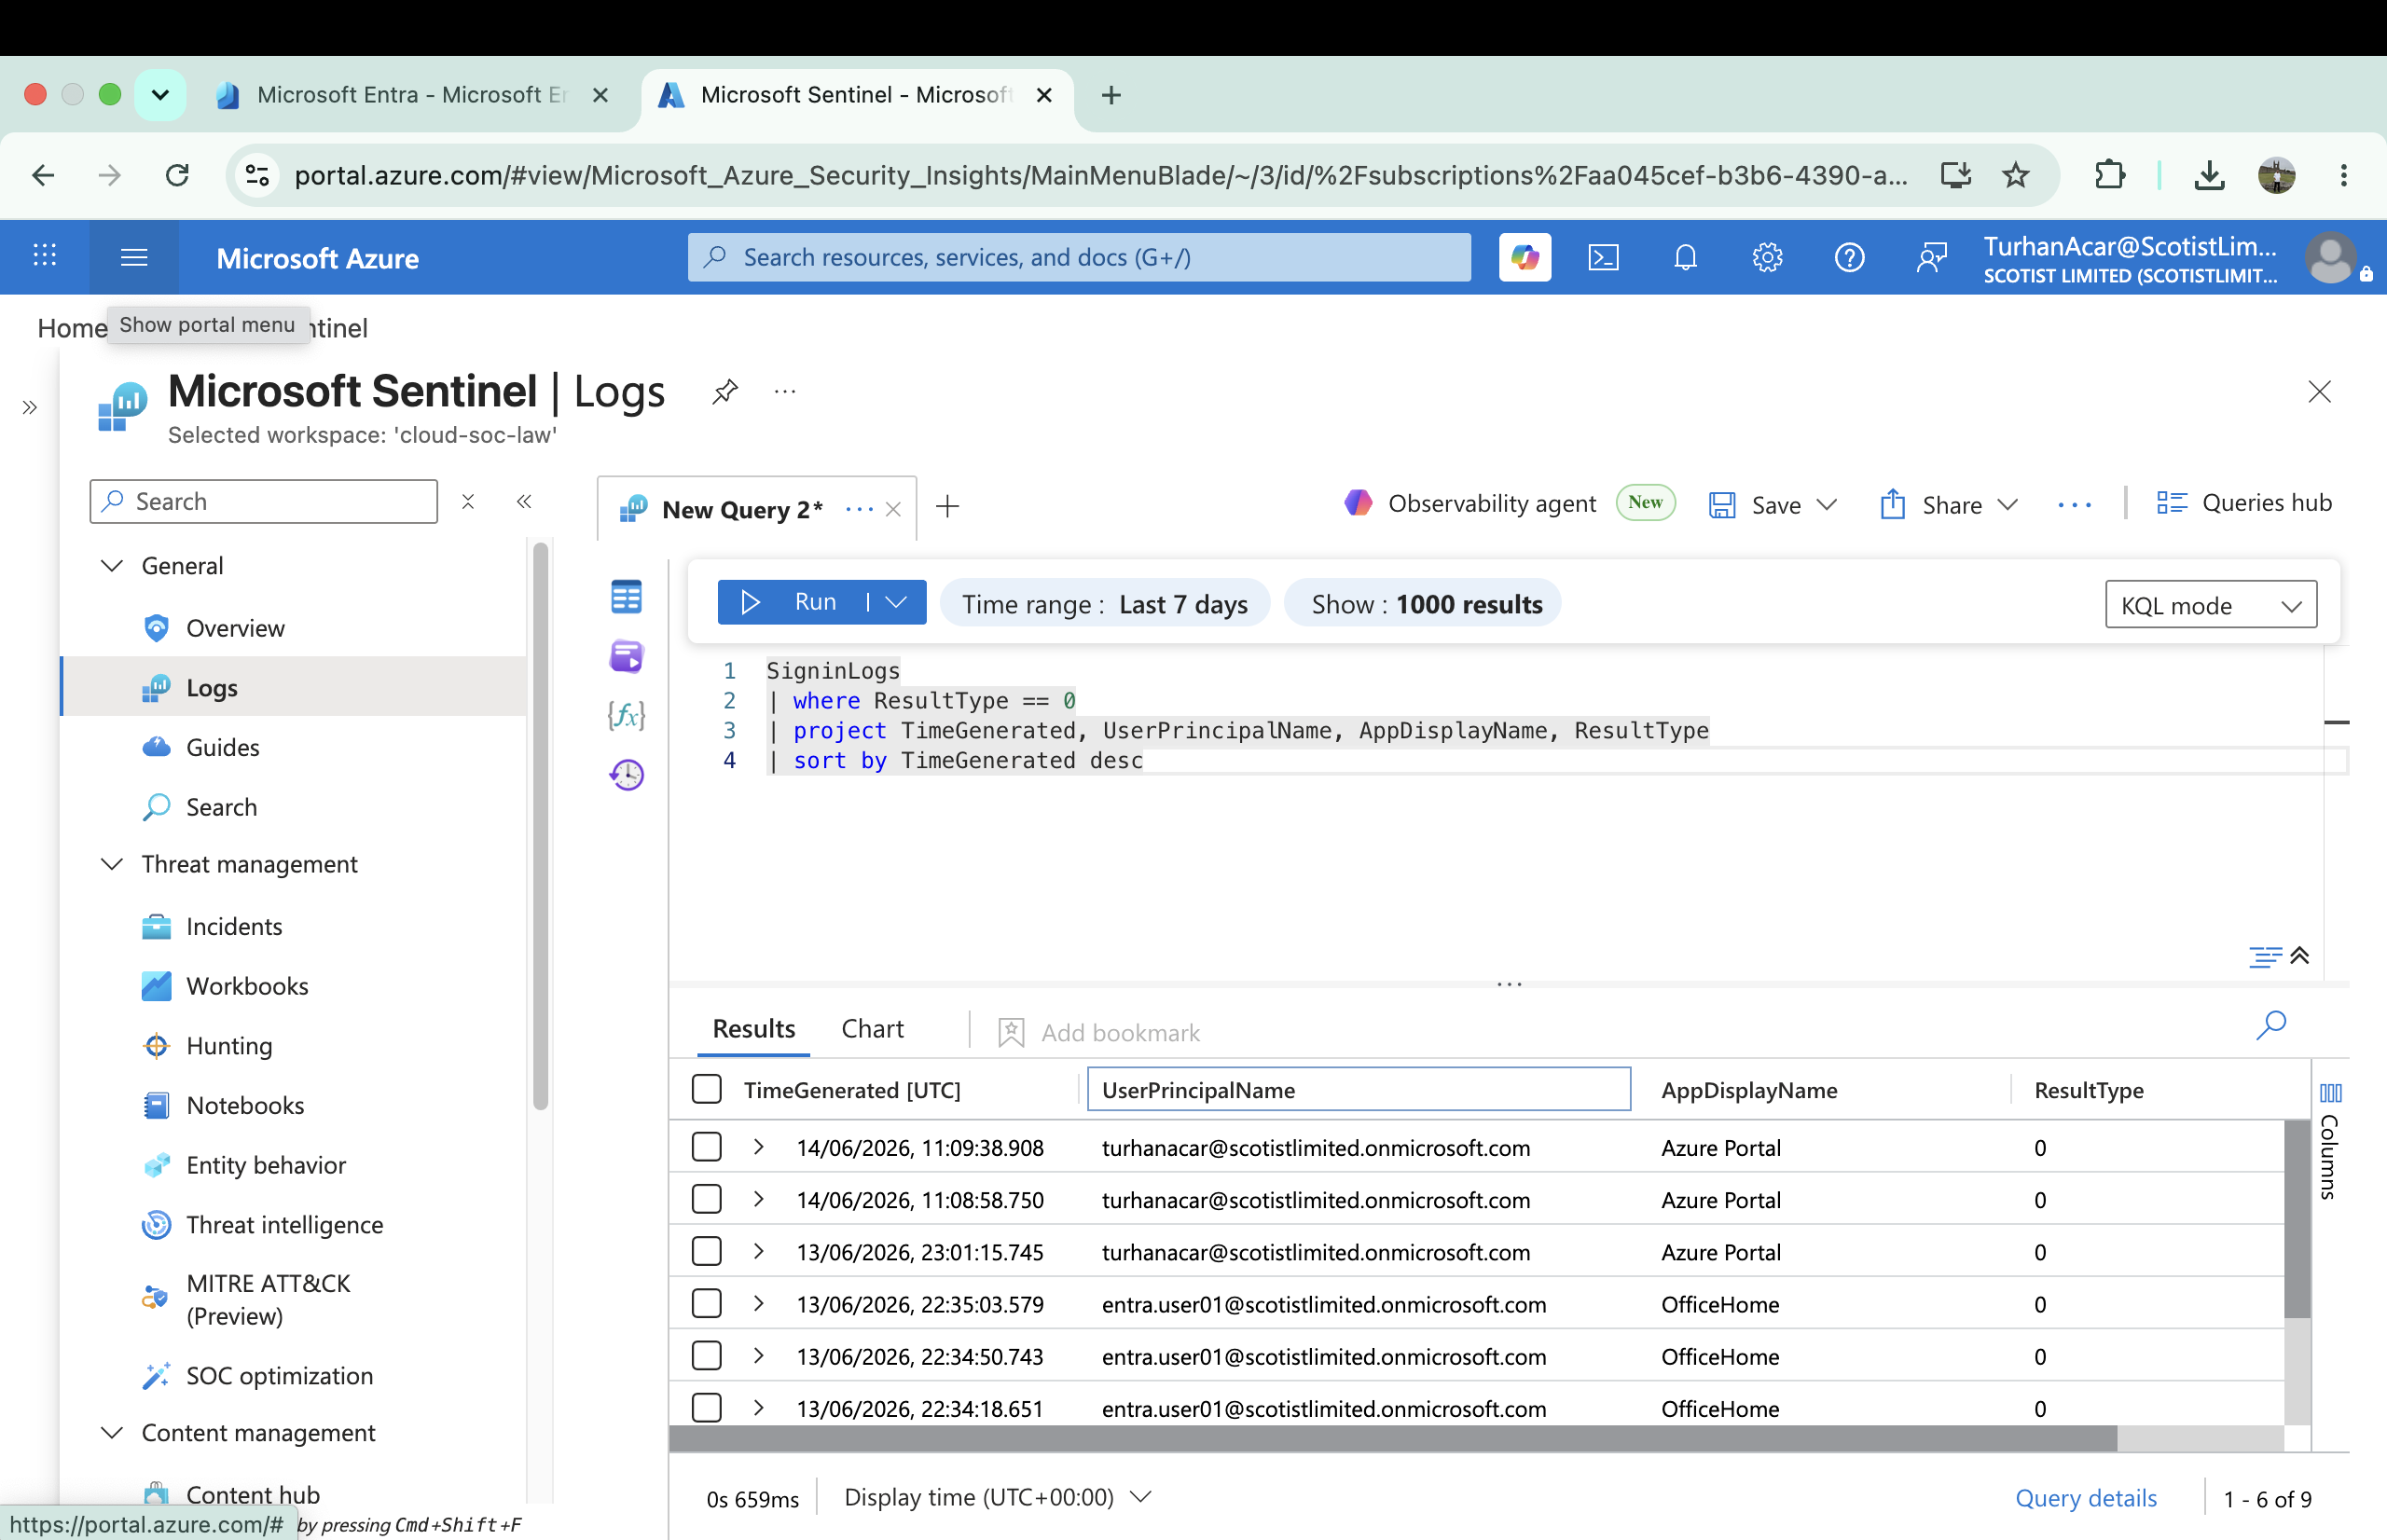Open more options next to Sentinel Logs title
The width and height of the screenshot is (2387, 1540).
click(x=785, y=391)
